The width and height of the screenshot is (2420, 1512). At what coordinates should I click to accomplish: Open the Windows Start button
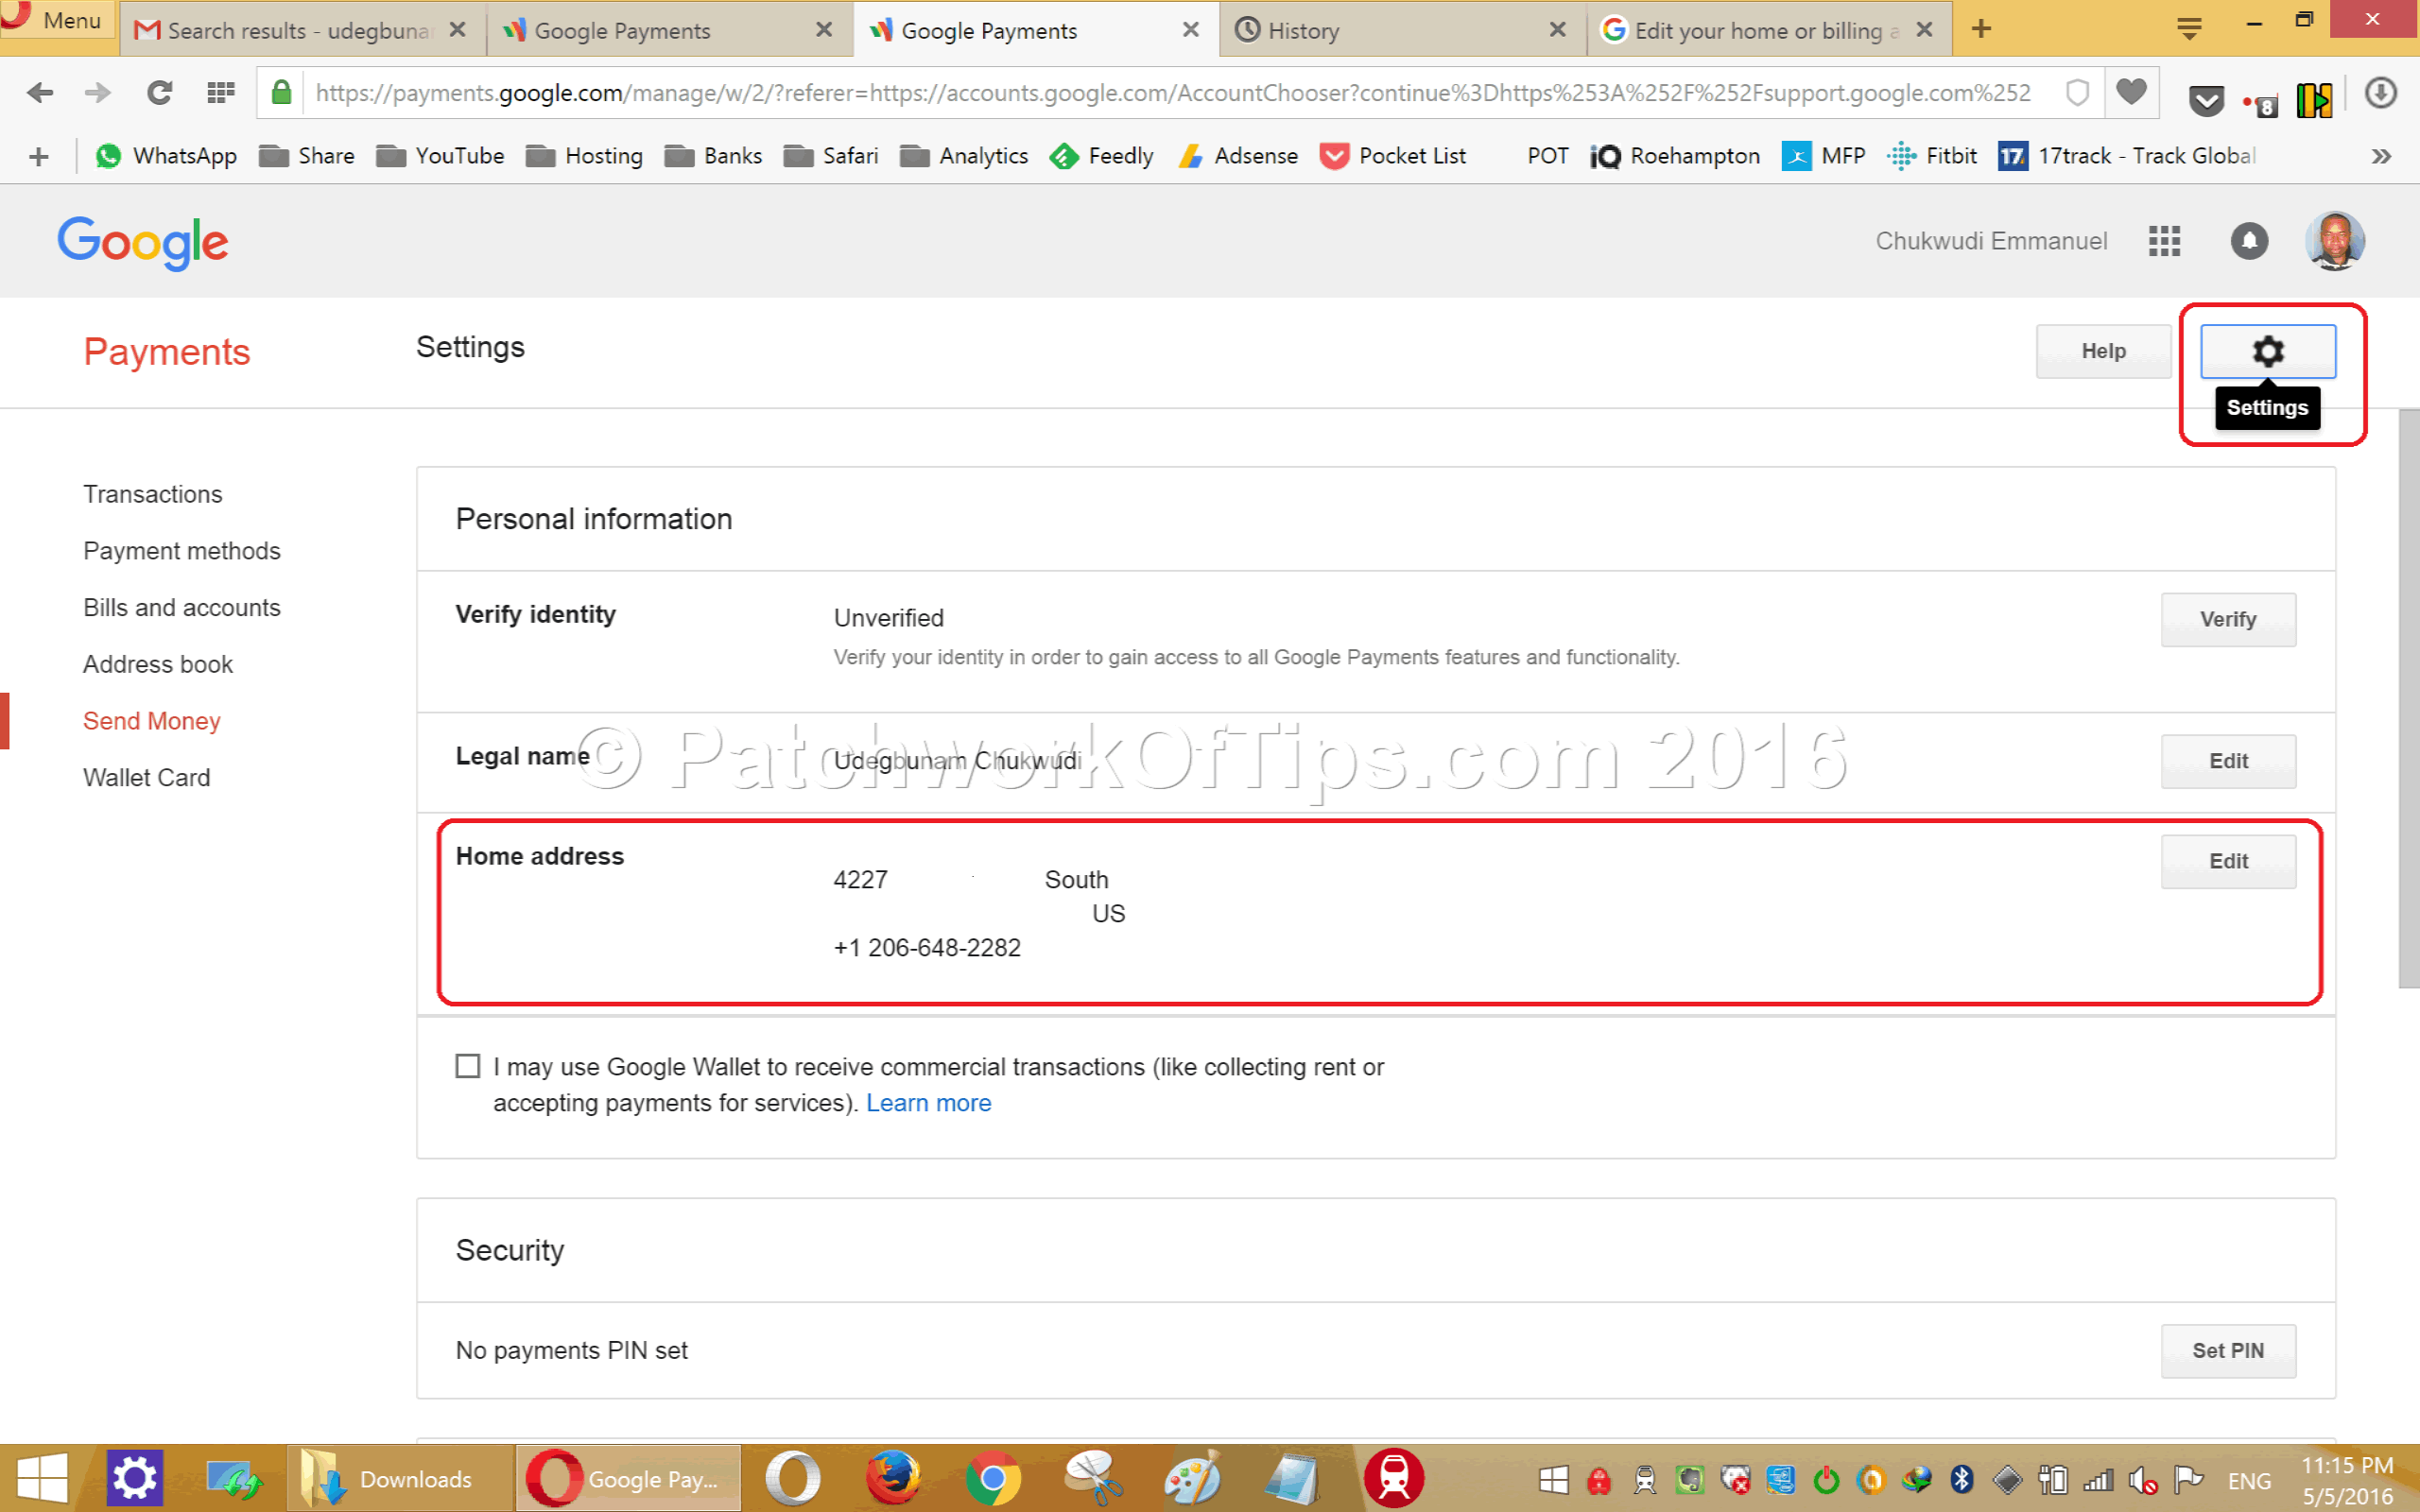coord(42,1479)
